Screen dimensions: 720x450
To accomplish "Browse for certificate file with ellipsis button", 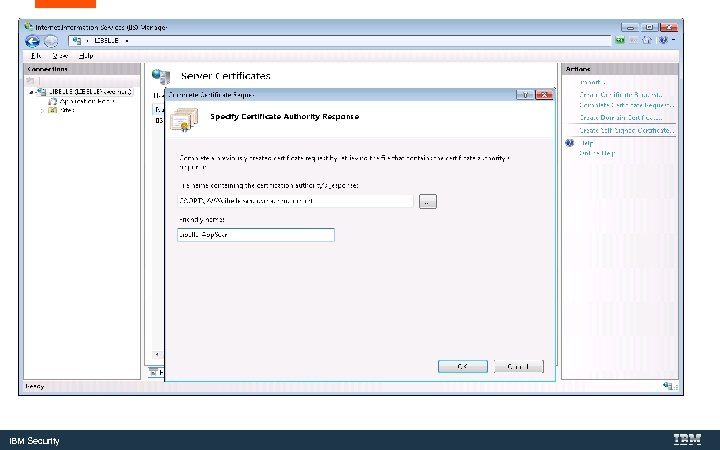I will (x=428, y=202).
